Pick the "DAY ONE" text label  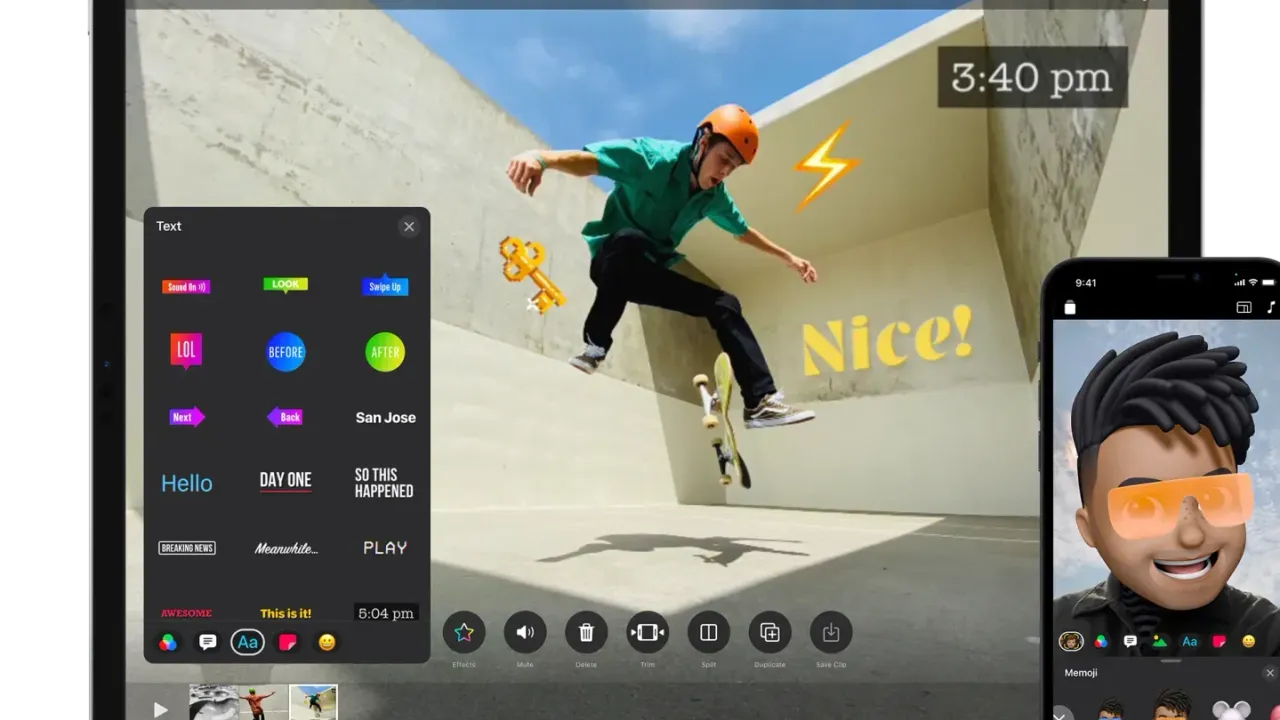286,481
